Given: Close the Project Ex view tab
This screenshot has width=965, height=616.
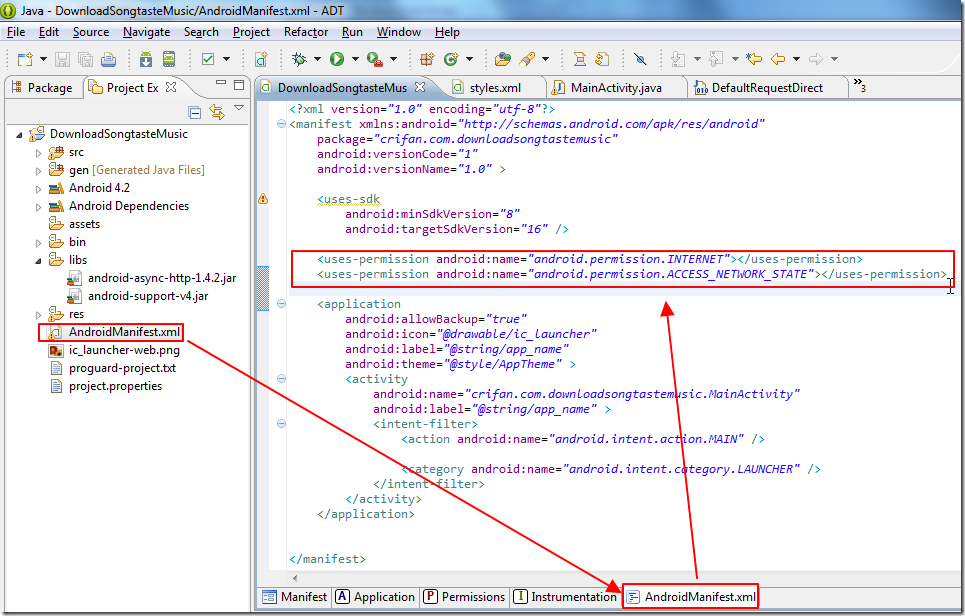Looking at the screenshot, I should click(x=171, y=87).
